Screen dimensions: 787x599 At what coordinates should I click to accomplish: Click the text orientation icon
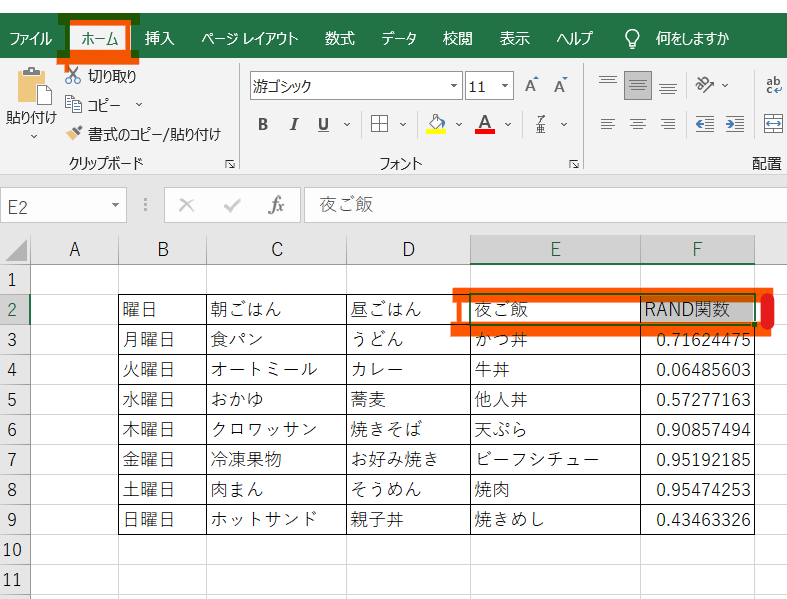pyautogui.click(x=705, y=85)
